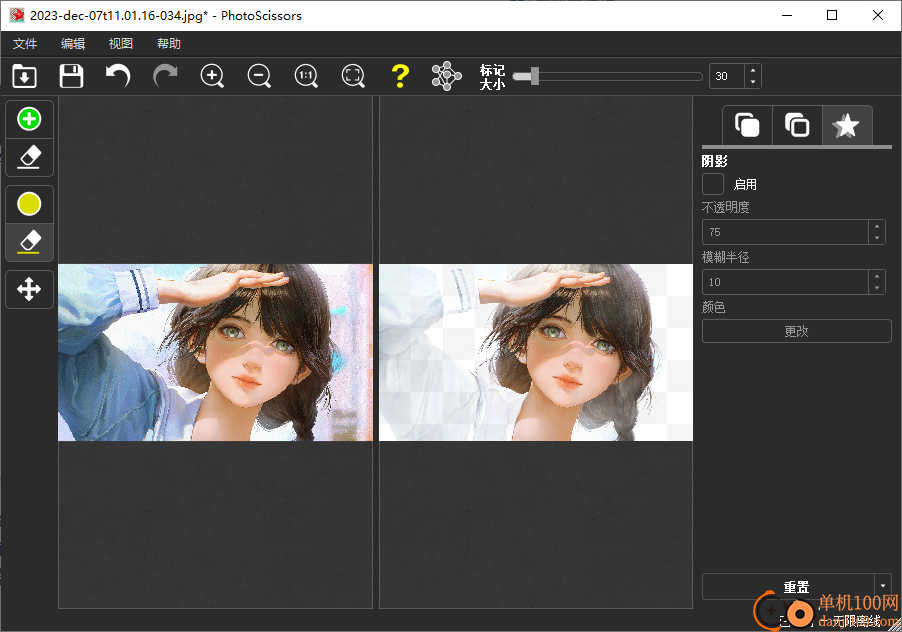Decrease opacity with down arrow

(x=877, y=238)
